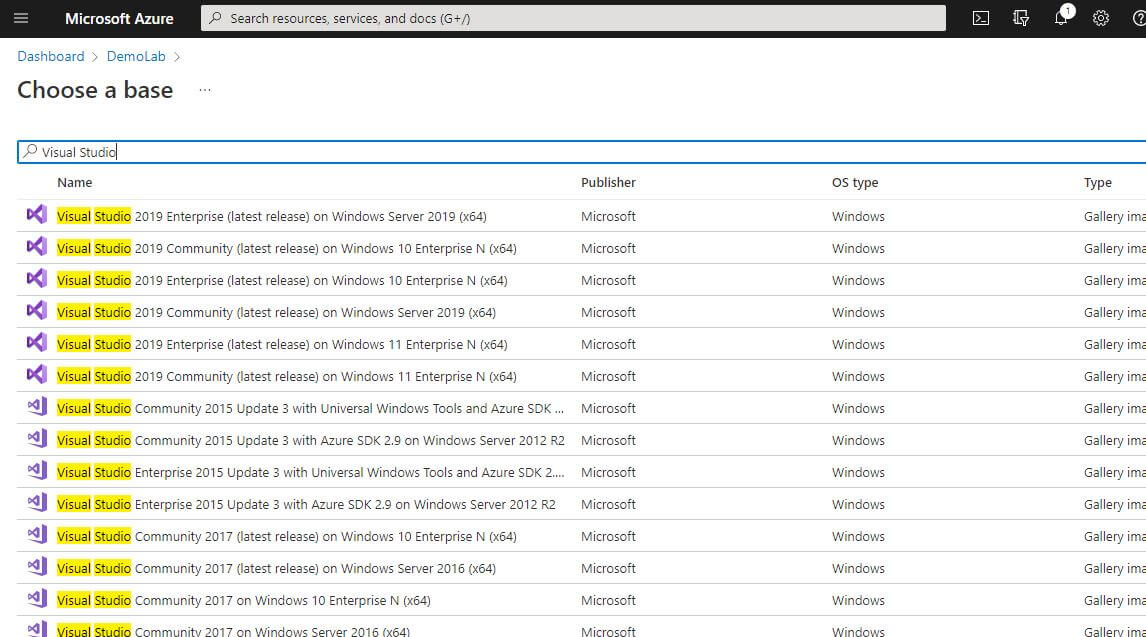This screenshot has width=1146, height=637.
Task: Open portal settings gear
Action: pyautogui.click(x=1101, y=18)
